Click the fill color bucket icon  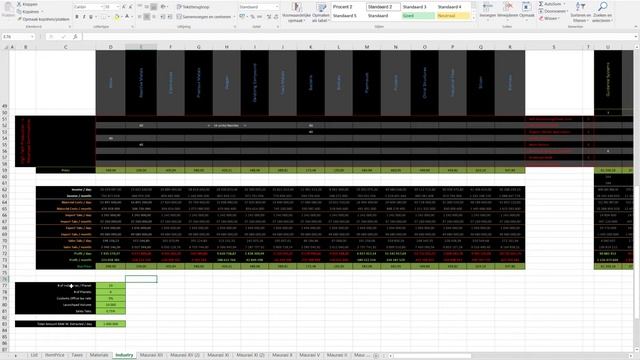(117, 17)
